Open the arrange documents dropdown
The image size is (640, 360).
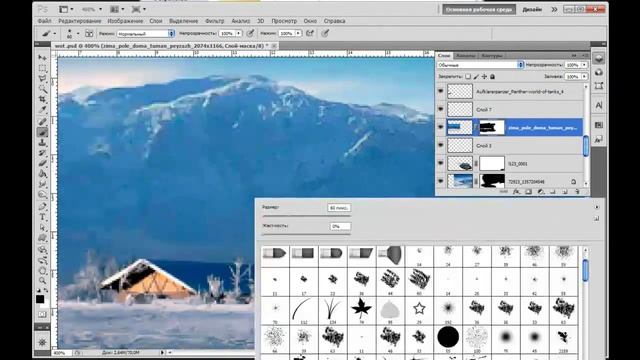[x=117, y=9]
